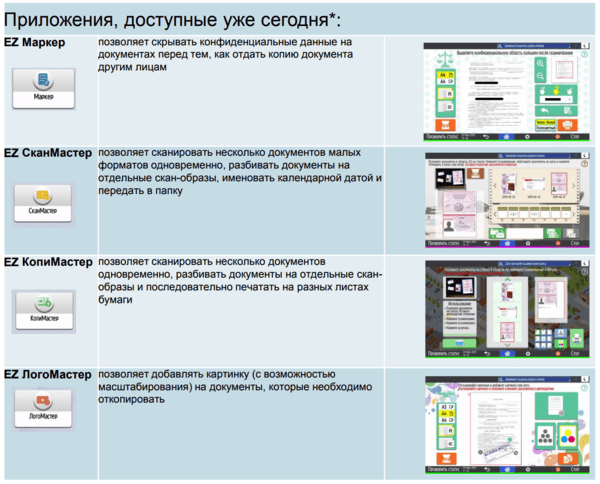Tap the orange scan button in ЛогоМастер
The width and height of the screenshot is (600, 484).
447,459
